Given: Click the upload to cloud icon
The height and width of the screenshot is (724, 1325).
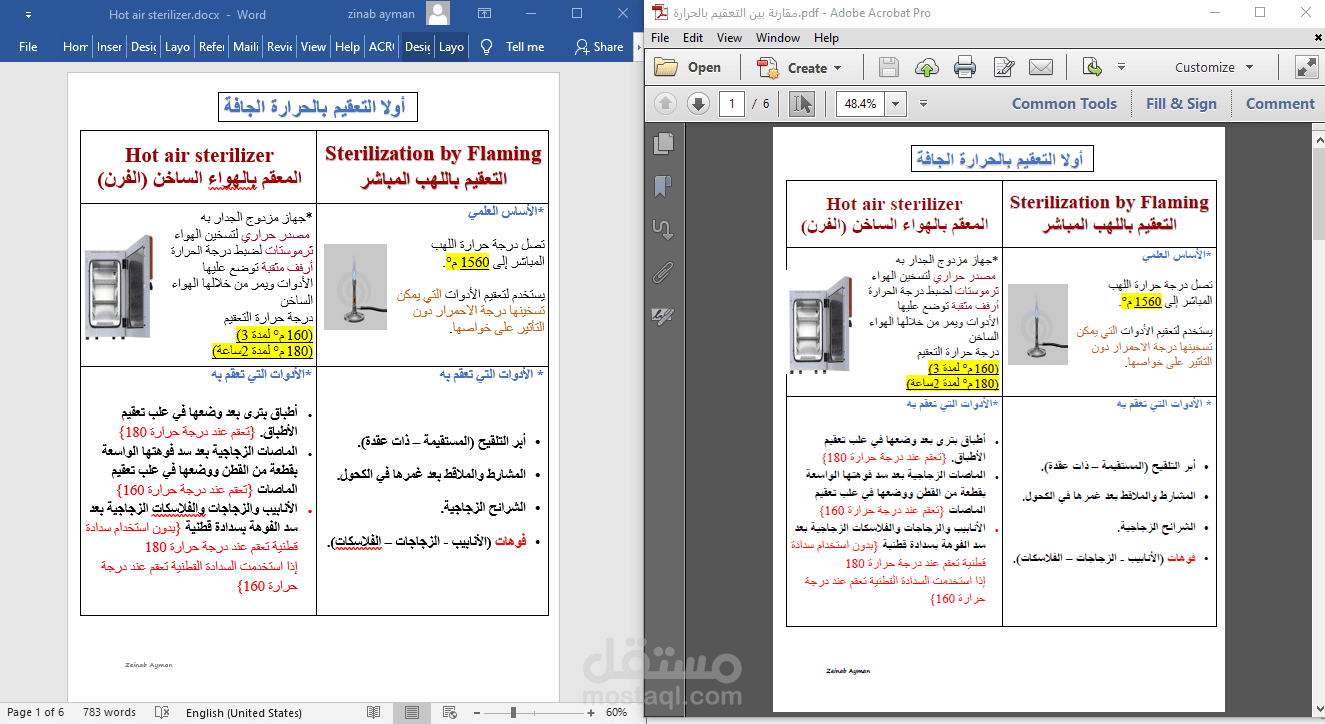Looking at the screenshot, I should [x=927, y=68].
